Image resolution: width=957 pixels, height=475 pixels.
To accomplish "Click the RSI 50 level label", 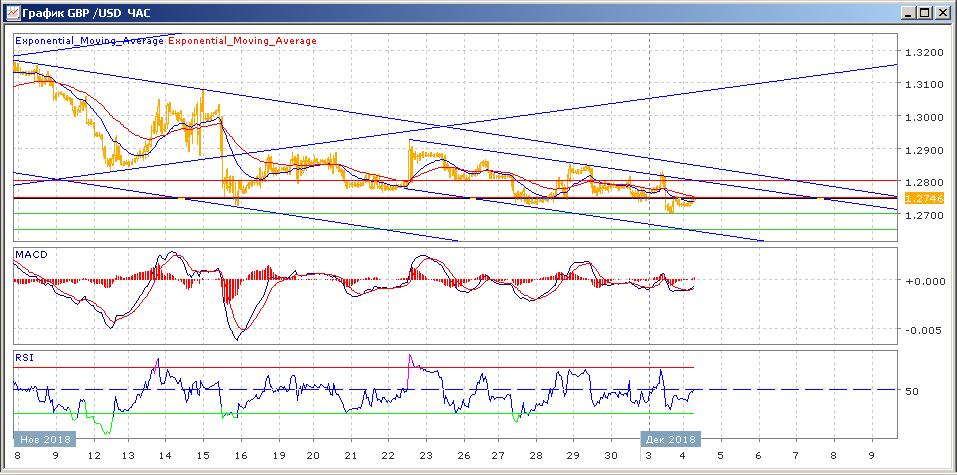I will coord(912,390).
